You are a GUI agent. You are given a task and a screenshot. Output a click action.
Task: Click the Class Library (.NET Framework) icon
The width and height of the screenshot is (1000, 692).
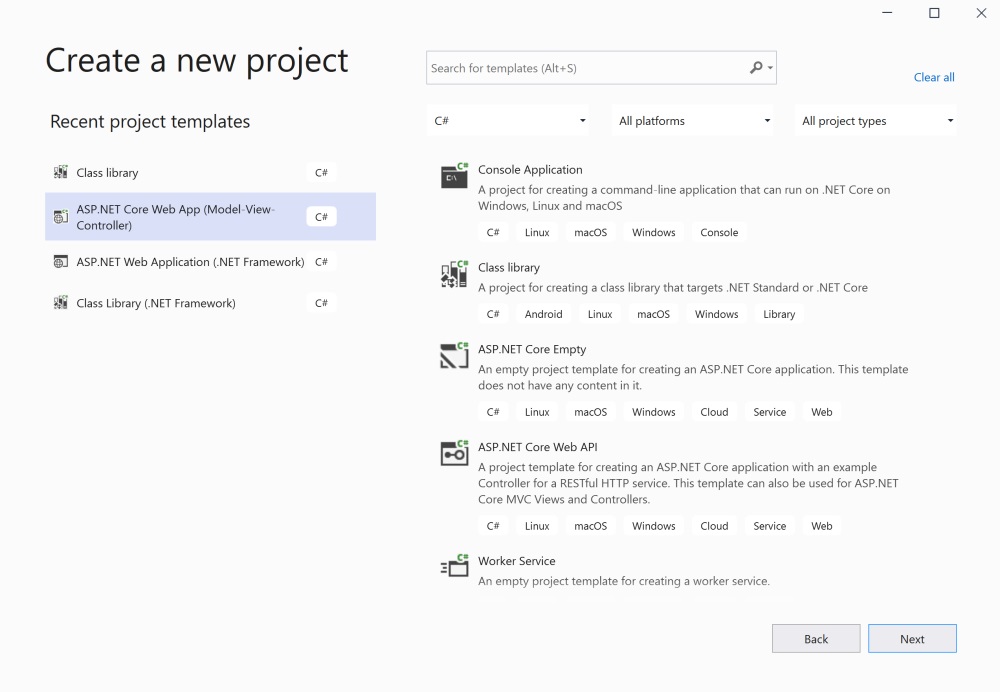[x=61, y=302]
